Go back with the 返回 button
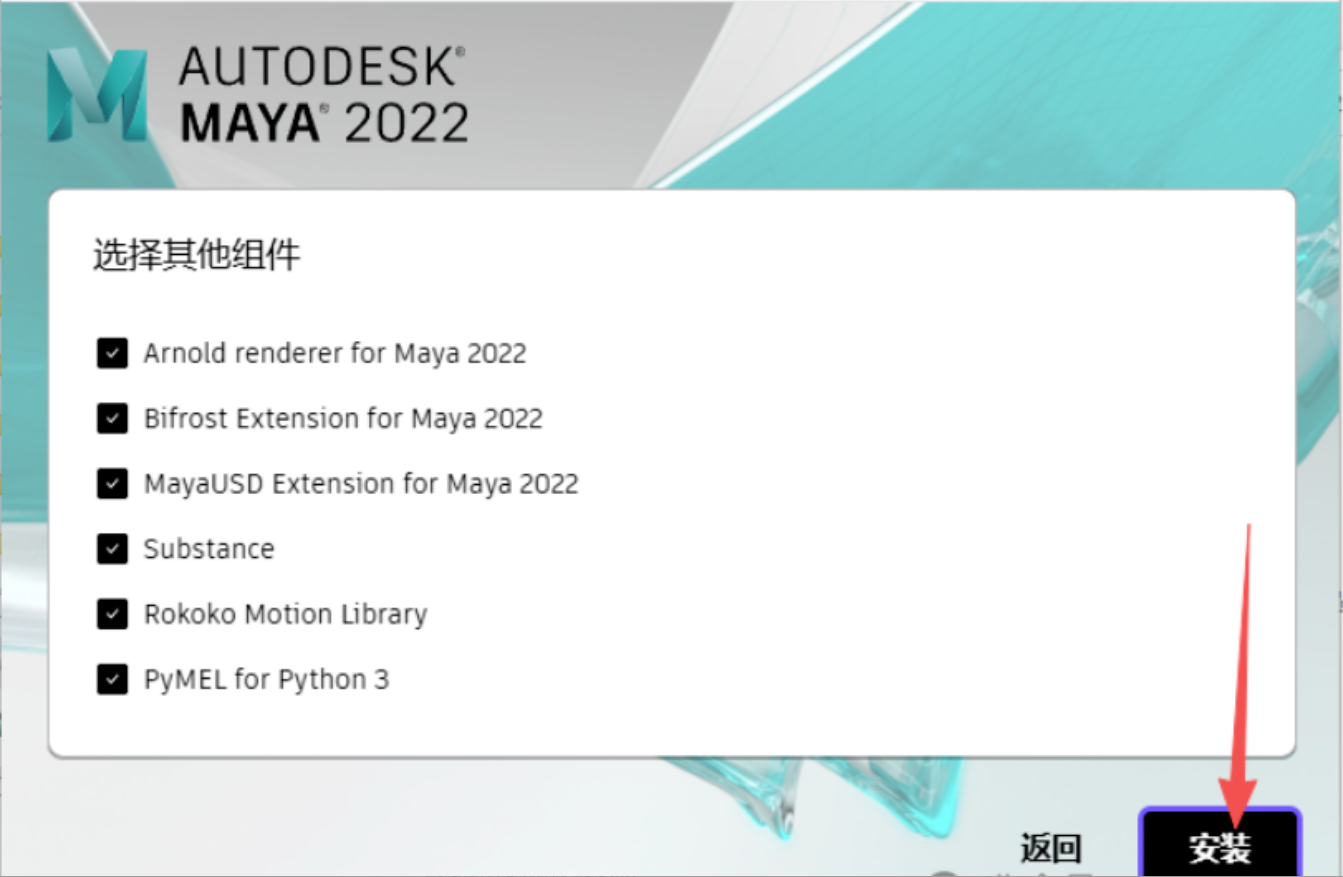Screen dimensions: 1343x877 click(x=1050, y=848)
